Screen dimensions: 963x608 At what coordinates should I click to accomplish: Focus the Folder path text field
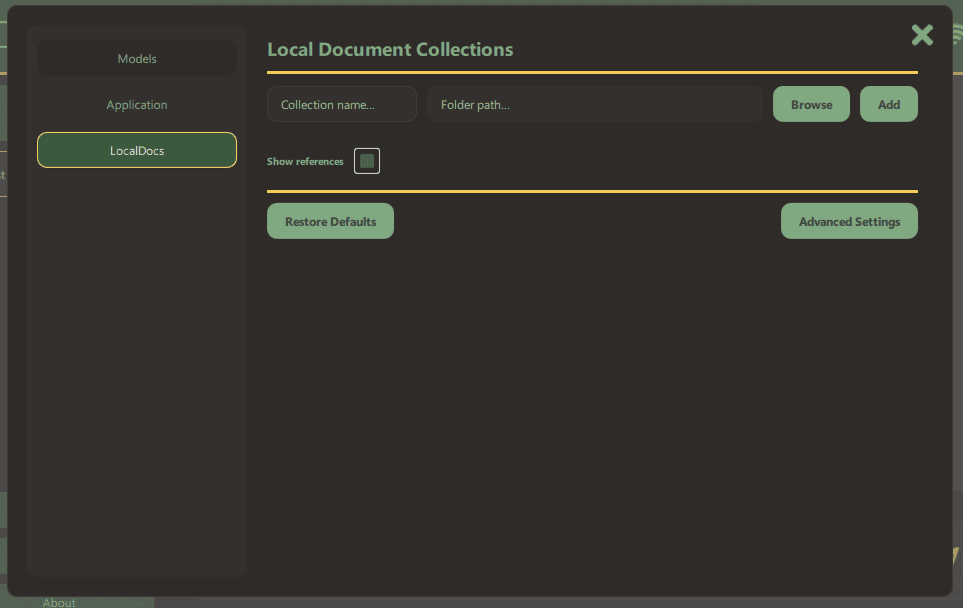click(x=595, y=104)
